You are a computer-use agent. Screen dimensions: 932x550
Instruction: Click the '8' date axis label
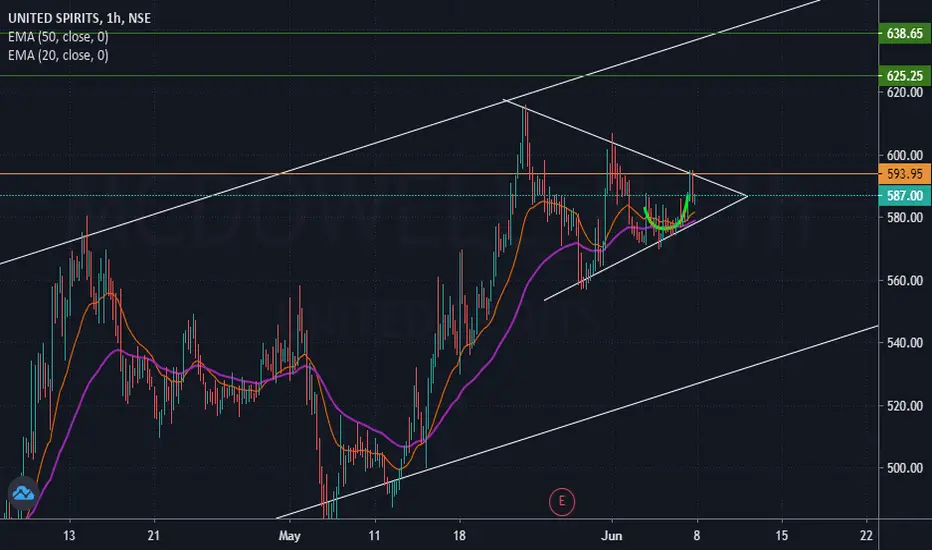697,536
